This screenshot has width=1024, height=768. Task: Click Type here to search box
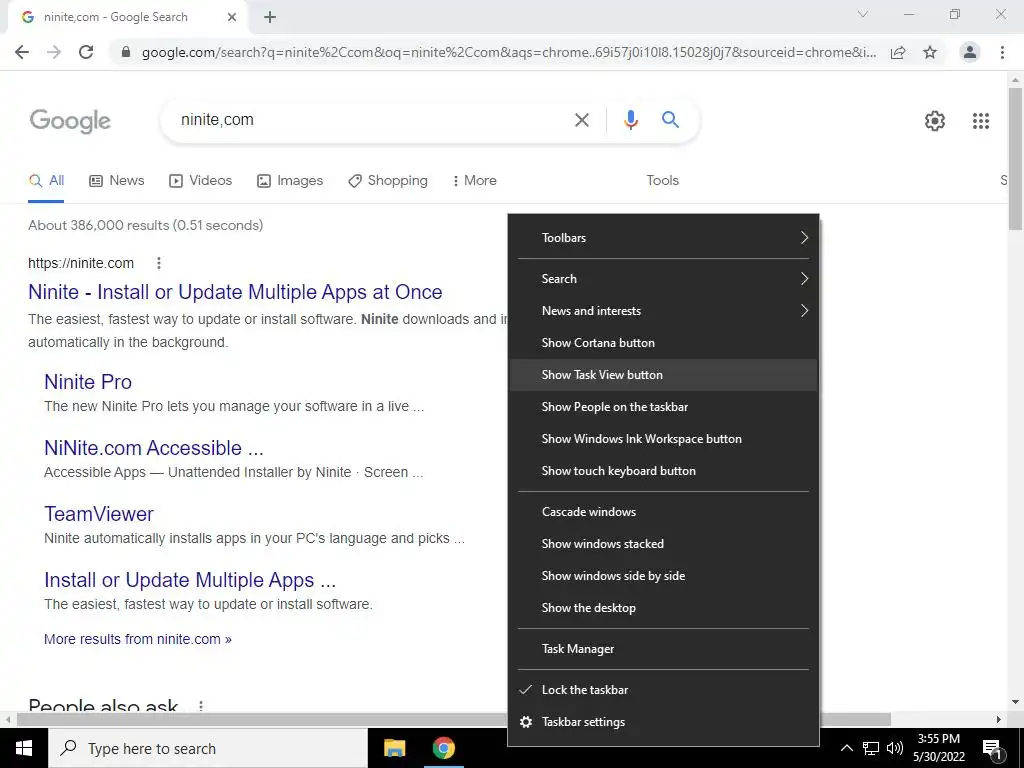208,748
